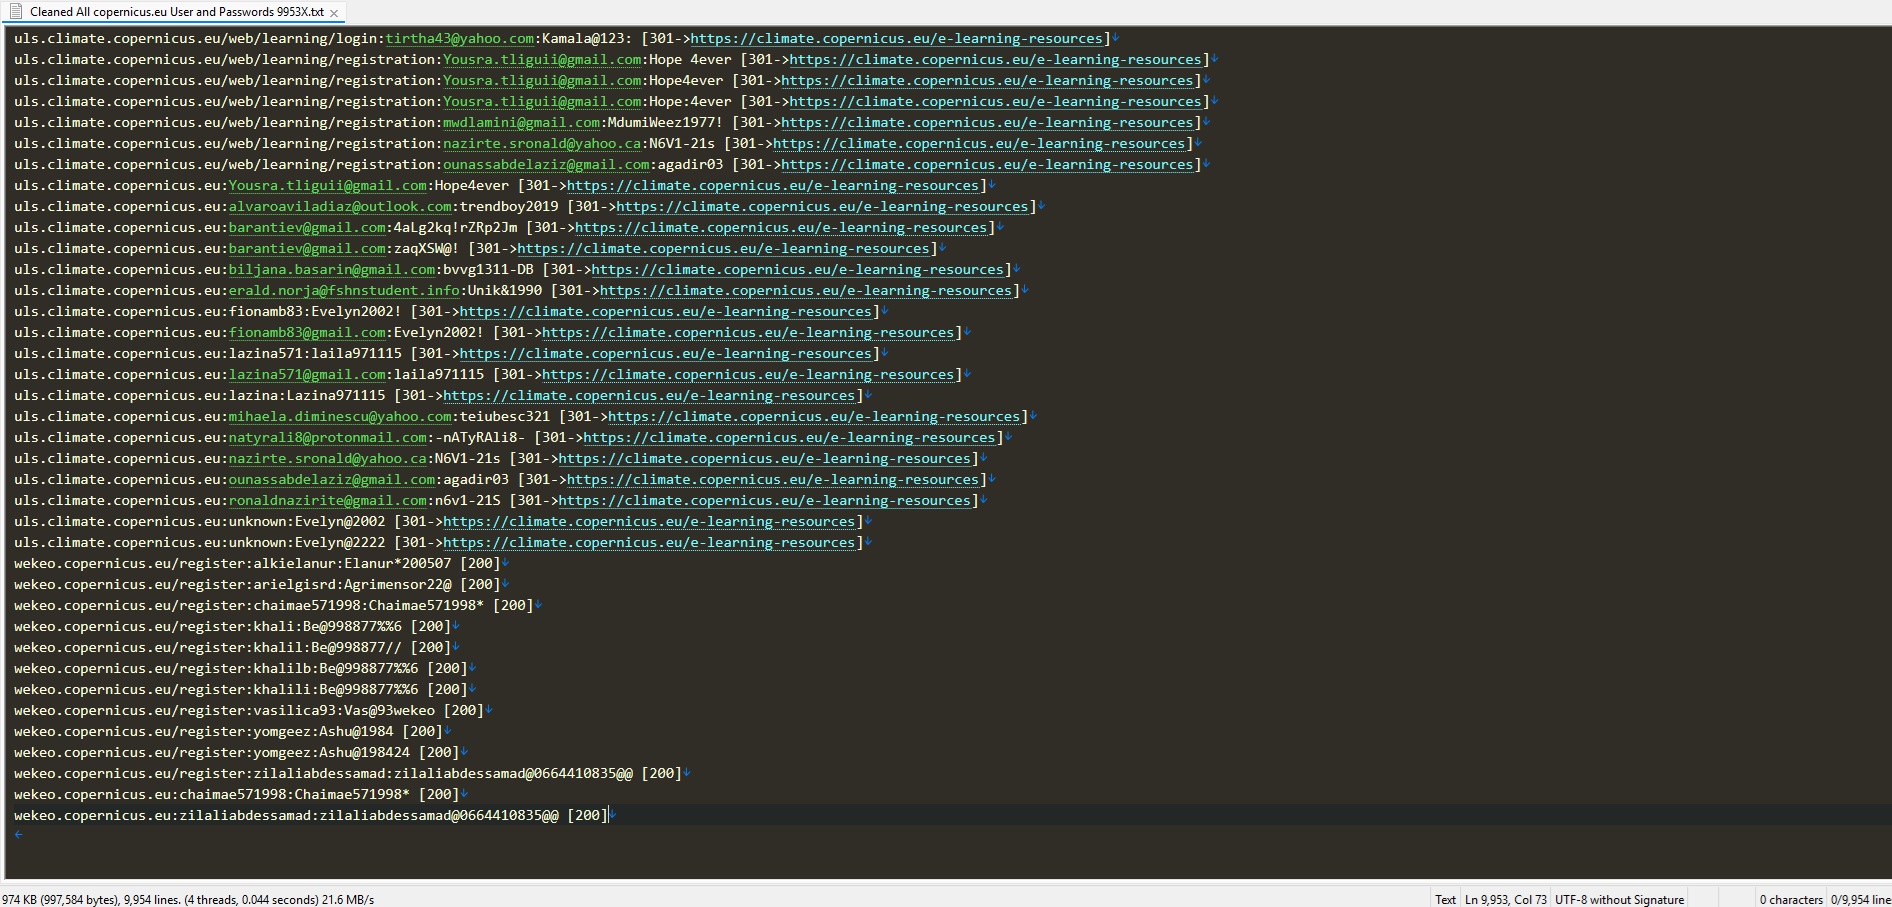Screen dimensions: 1892x907
Task: Click the file size summary in the status bar
Action: pos(189,899)
